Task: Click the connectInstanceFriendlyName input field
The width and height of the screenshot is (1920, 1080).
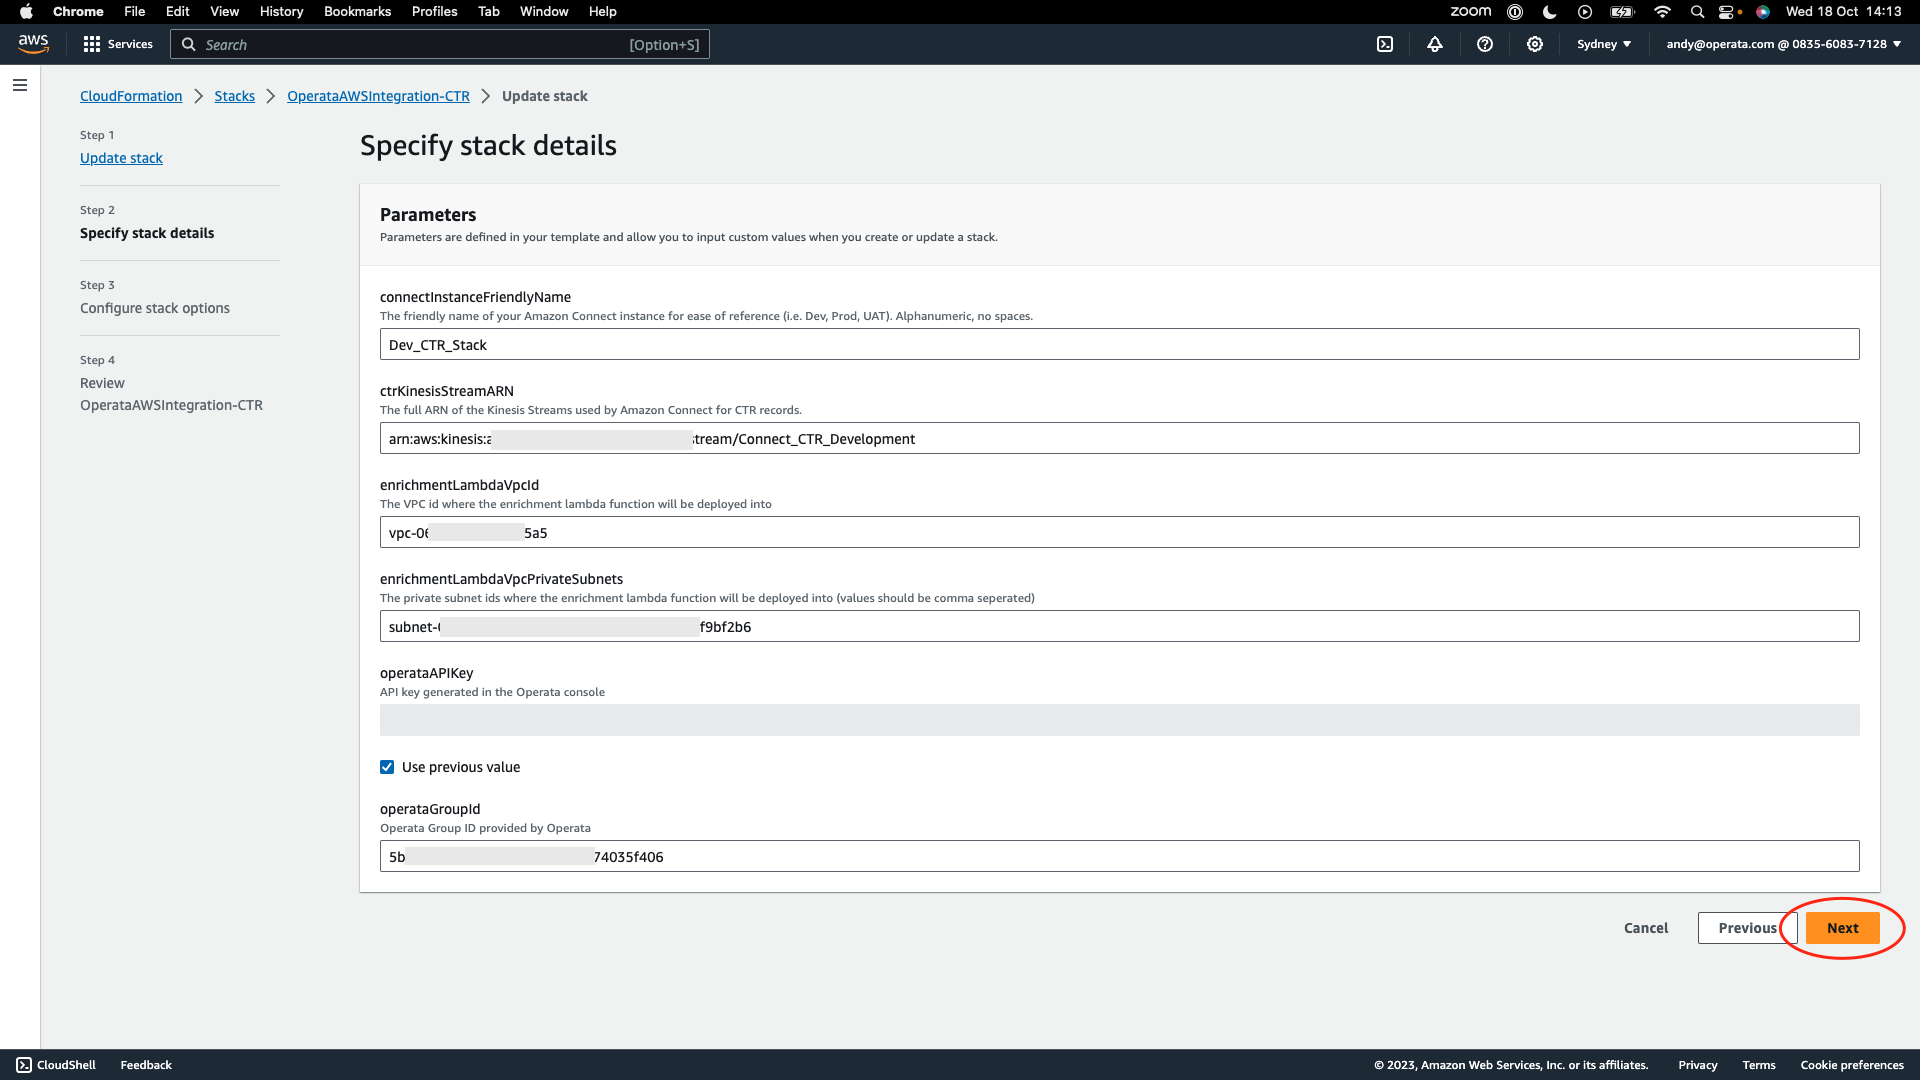Action: [x=1119, y=345]
